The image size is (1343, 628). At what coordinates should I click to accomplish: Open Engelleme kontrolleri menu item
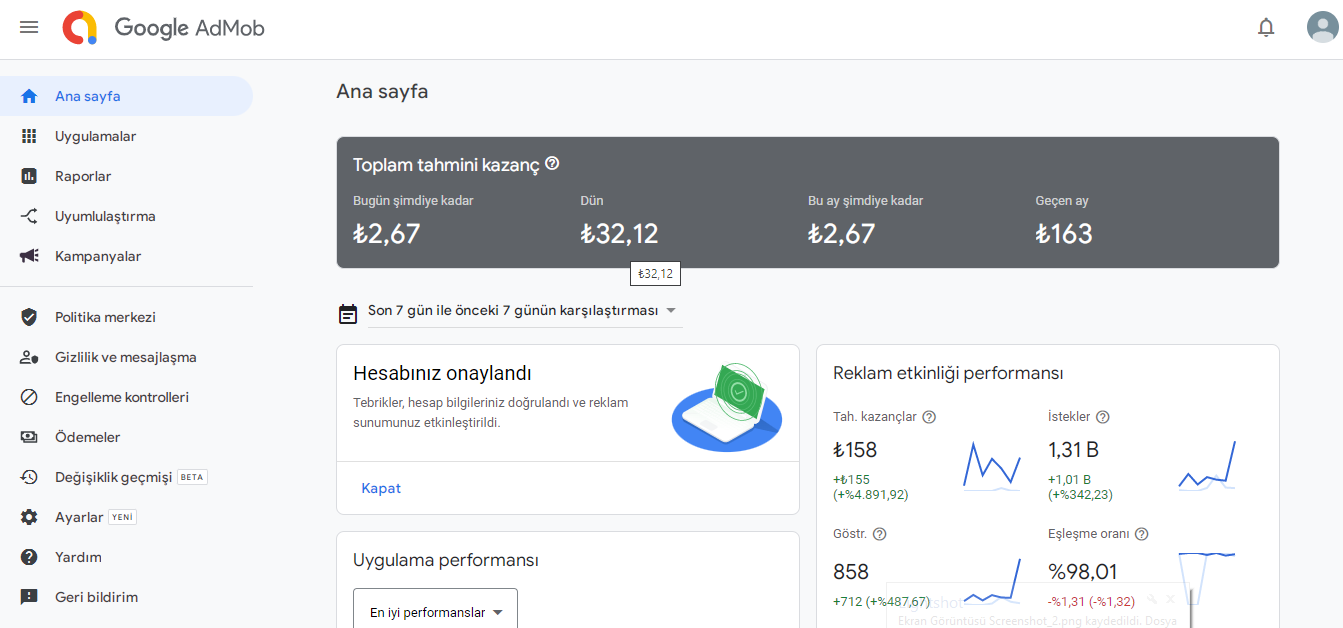126,397
